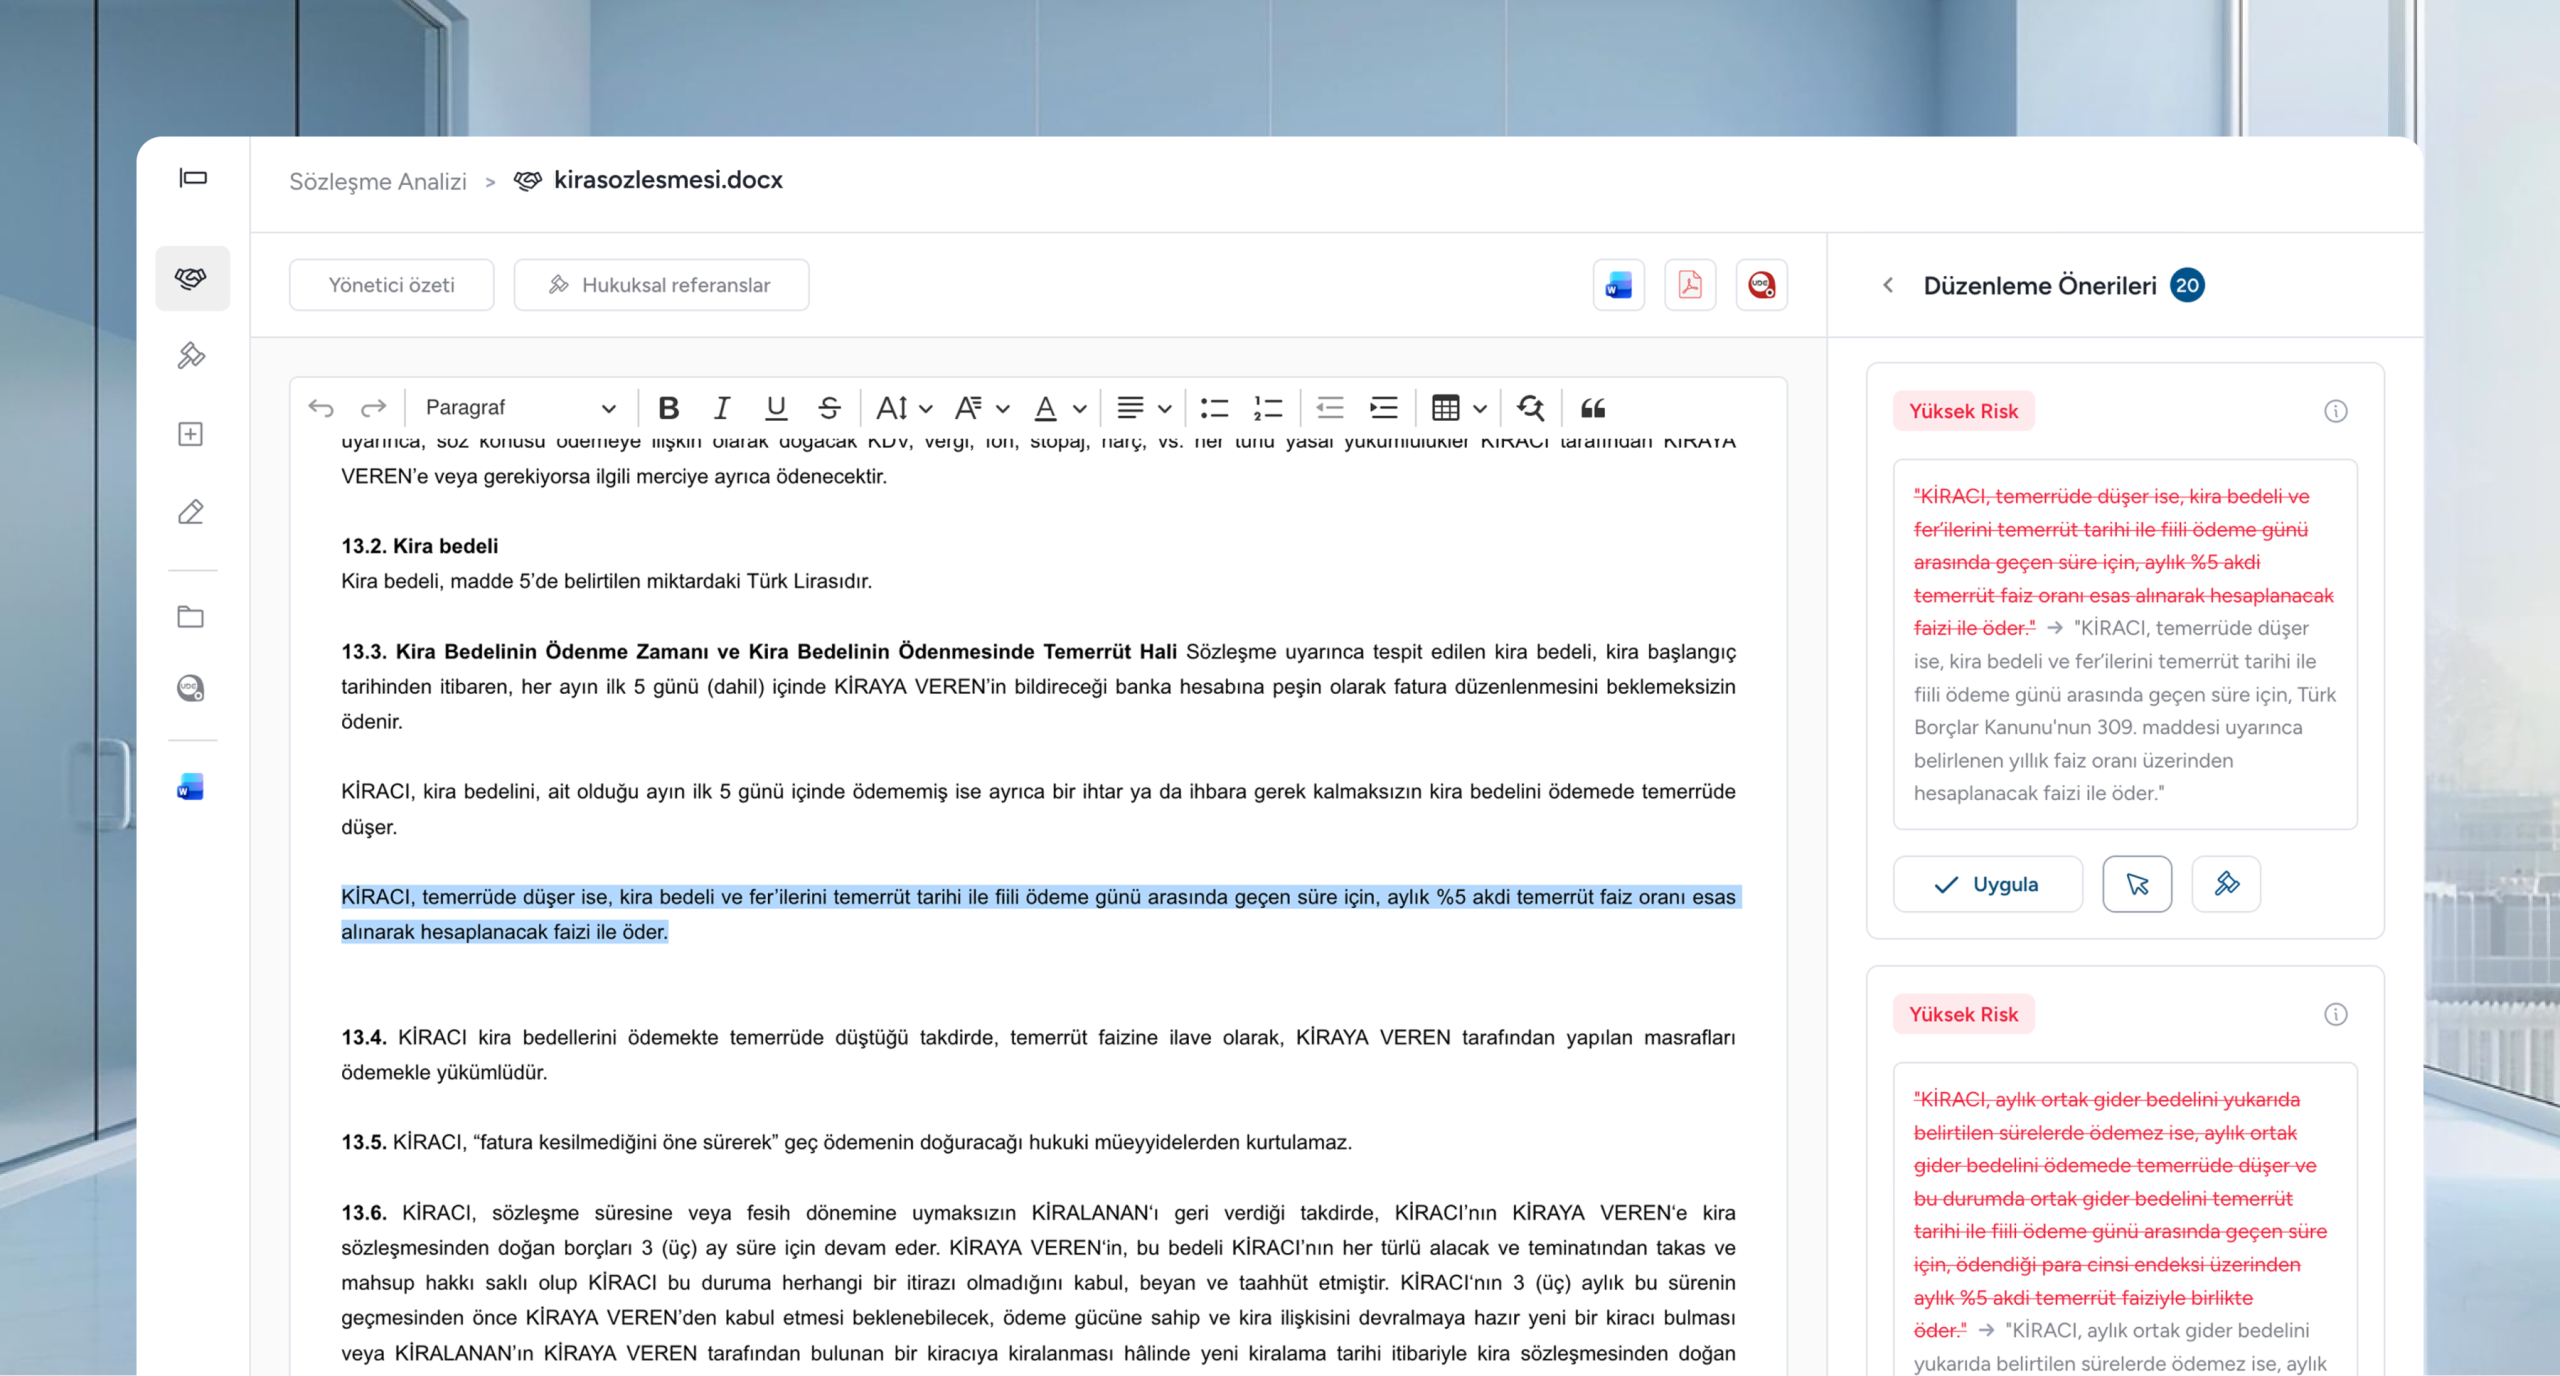Screen dimensions: 2560x1376
Task: Toggle bold formatting
Action: pos(669,408)
